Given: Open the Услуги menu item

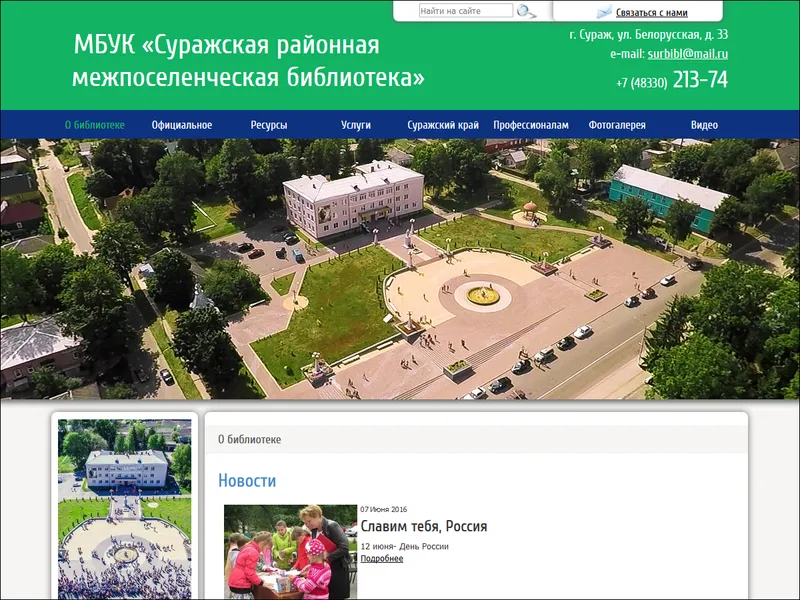Looking at the screenshot, I should (x=356, y=125).
